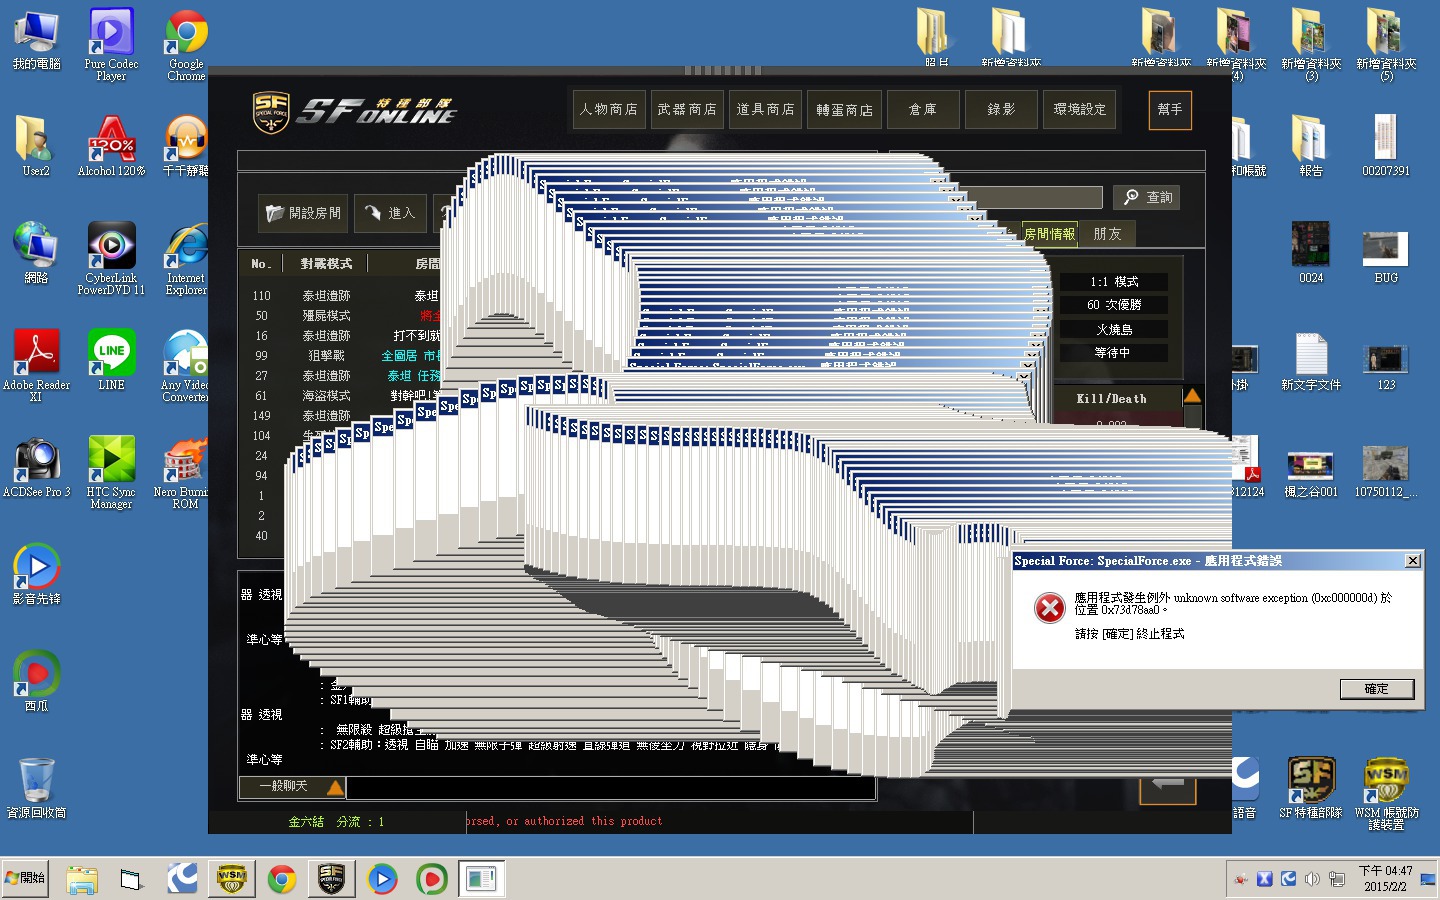The image size is (1440, 900).
Task: Select room 50 殭屍模式 in the list
Action: 341,316
